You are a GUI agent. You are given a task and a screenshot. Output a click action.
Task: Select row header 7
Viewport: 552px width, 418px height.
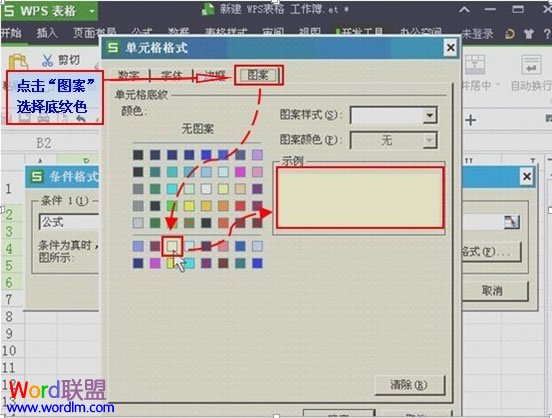(x=10, y=299)
